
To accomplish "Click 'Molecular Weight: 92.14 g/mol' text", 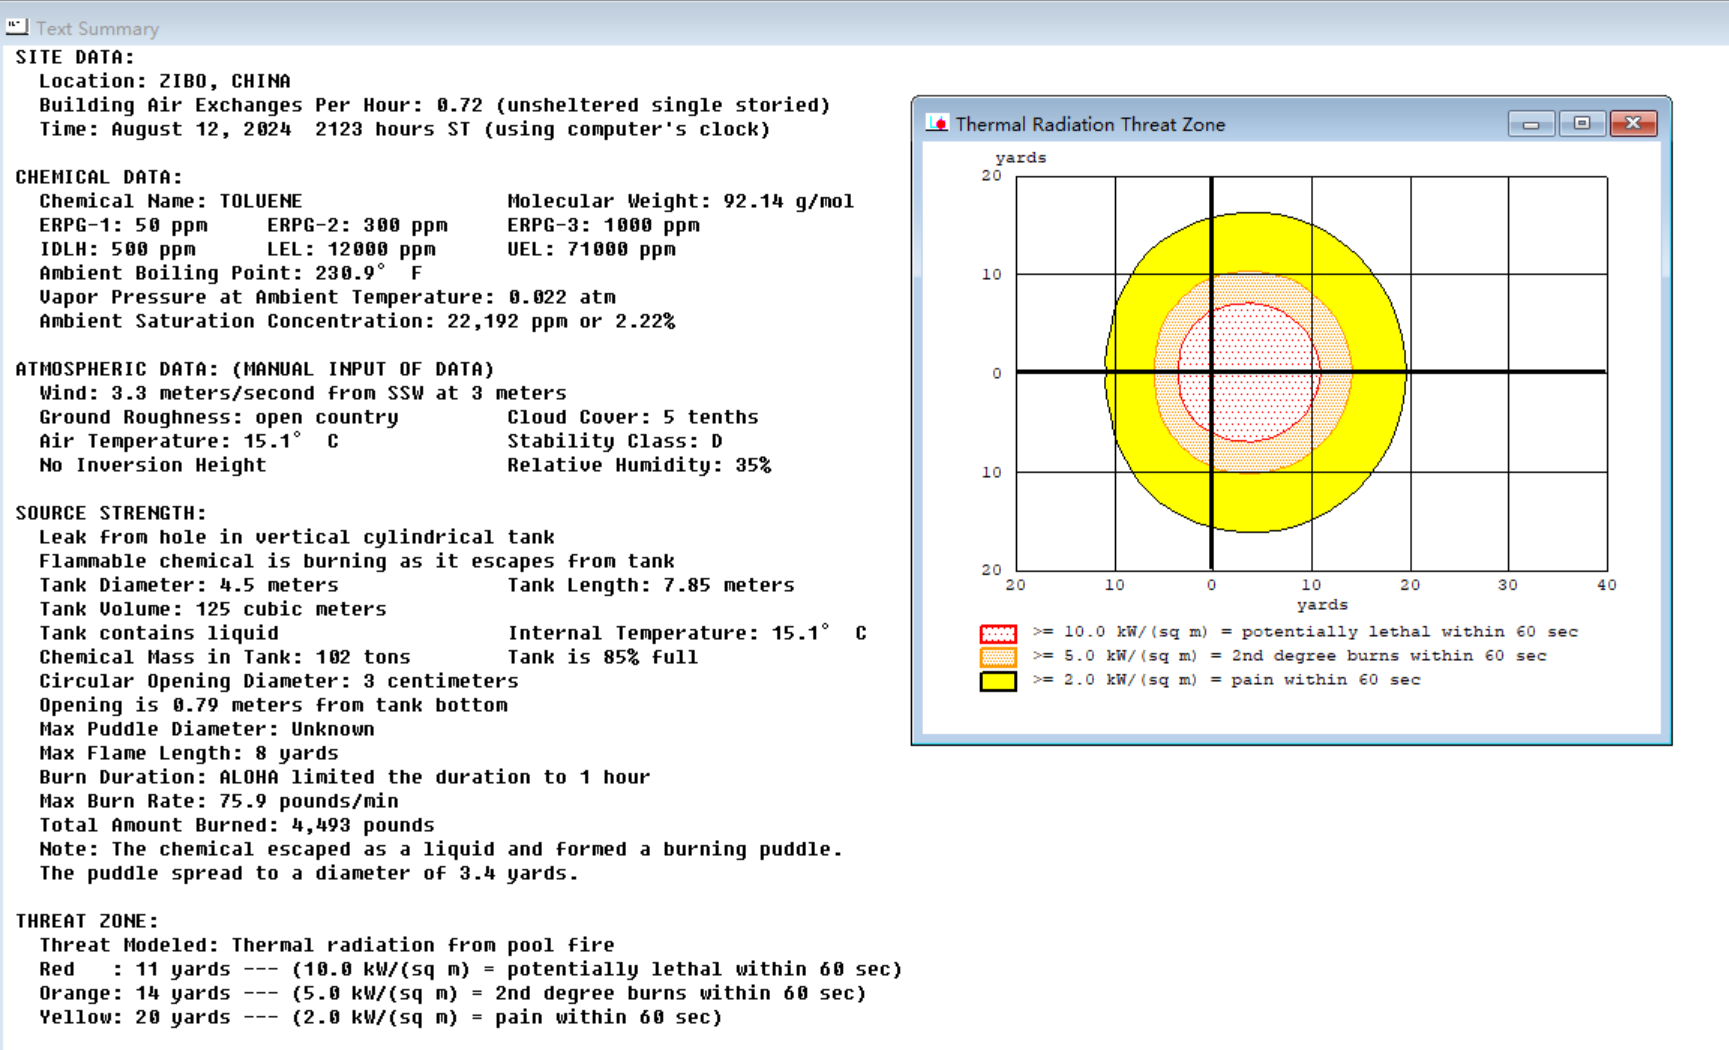I will 680,201.
